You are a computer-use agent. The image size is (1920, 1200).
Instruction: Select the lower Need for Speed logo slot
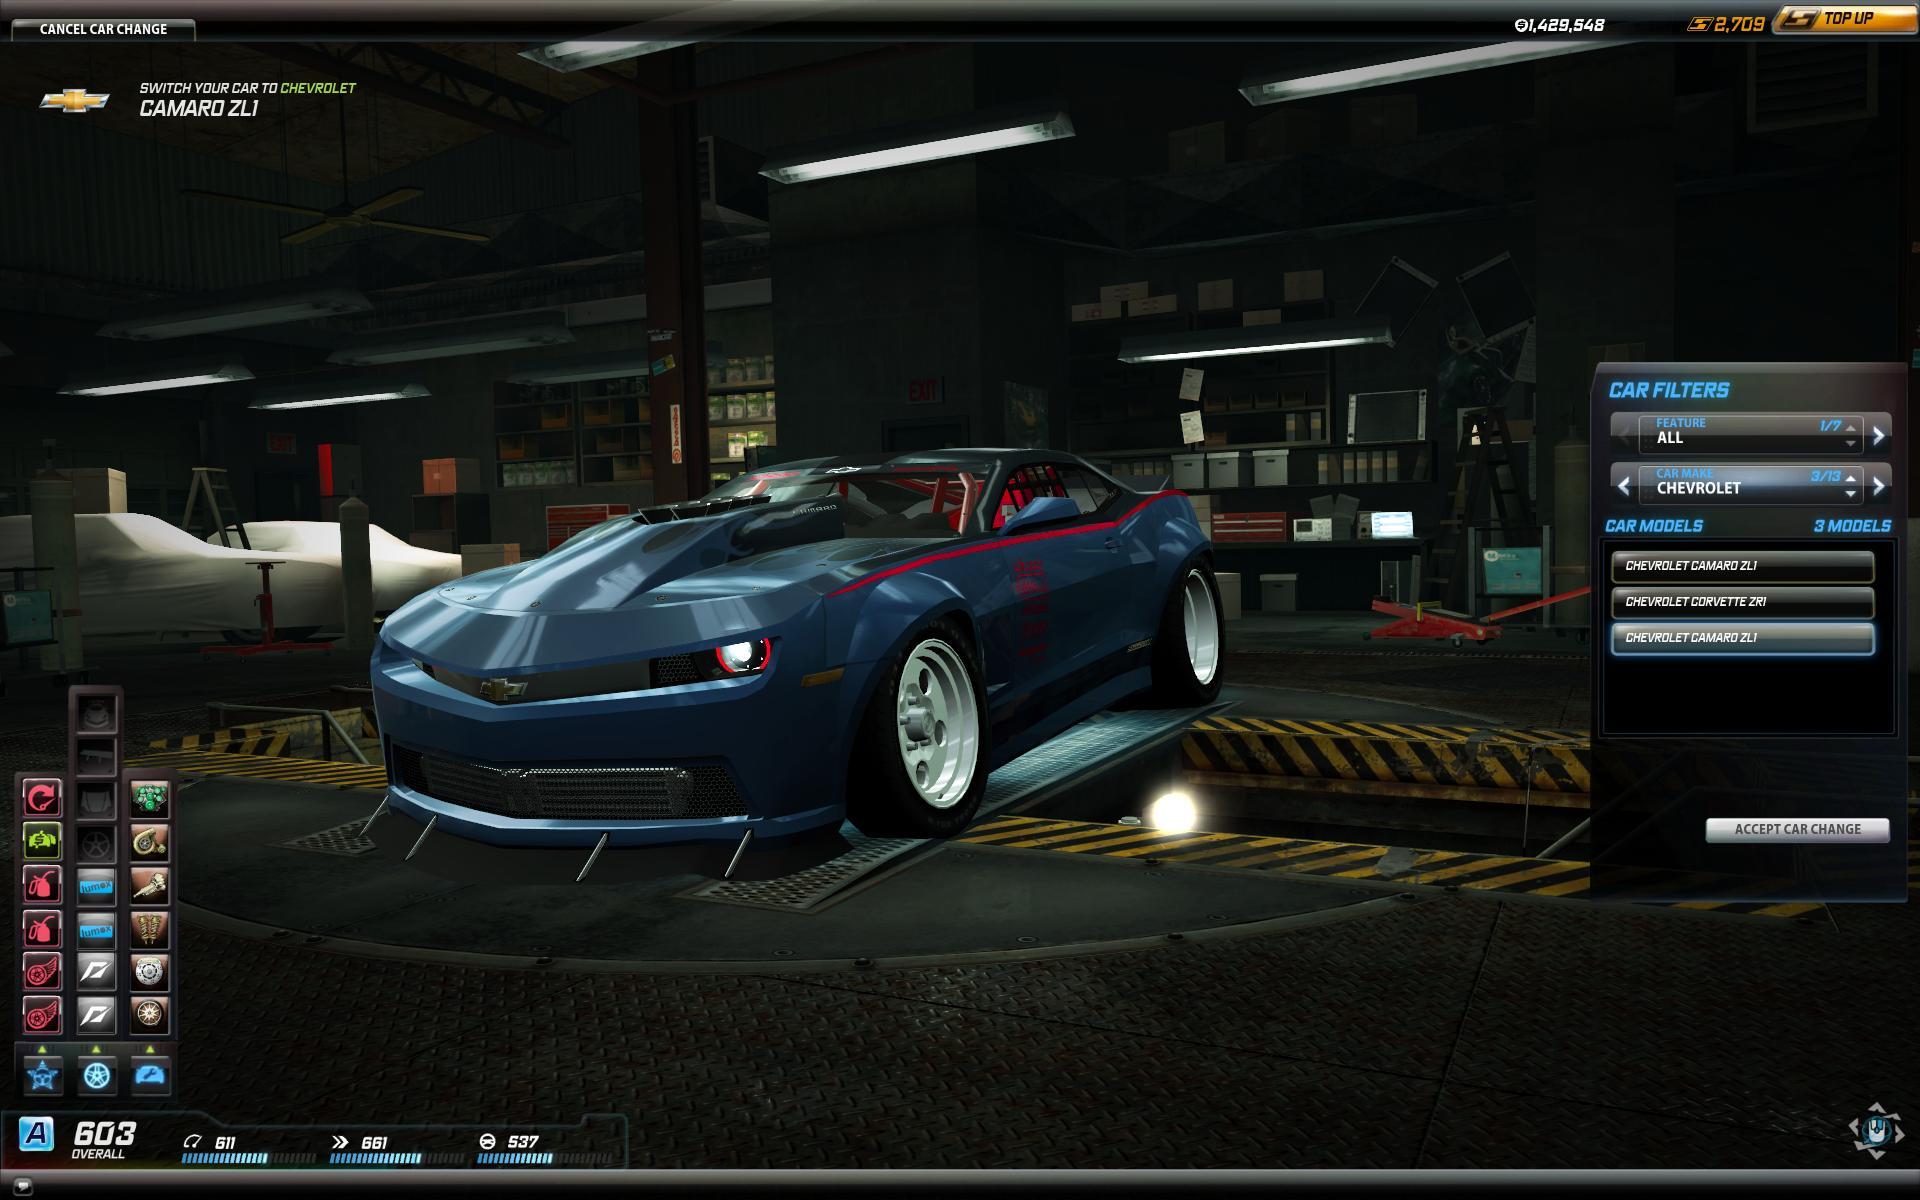[97, 1015]
